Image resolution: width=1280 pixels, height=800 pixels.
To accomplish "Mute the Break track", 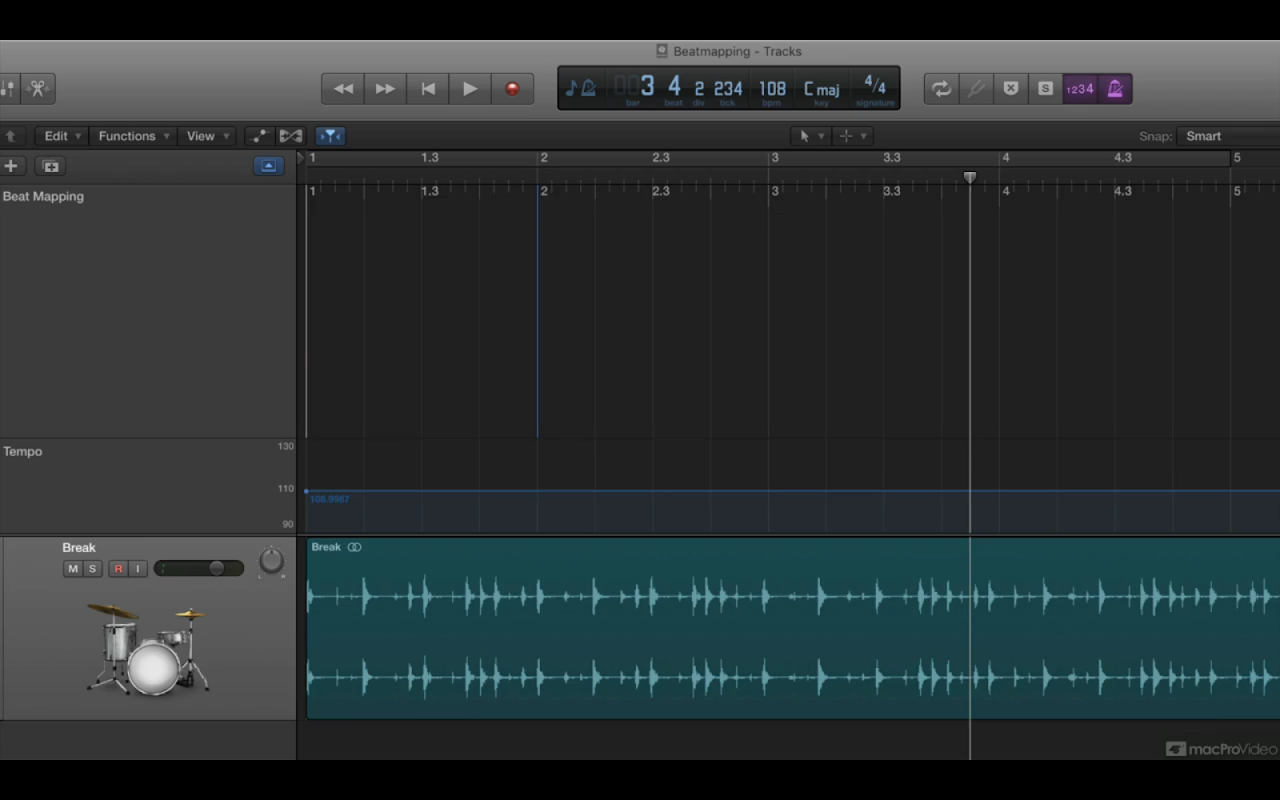I will [x=73, y=569].
